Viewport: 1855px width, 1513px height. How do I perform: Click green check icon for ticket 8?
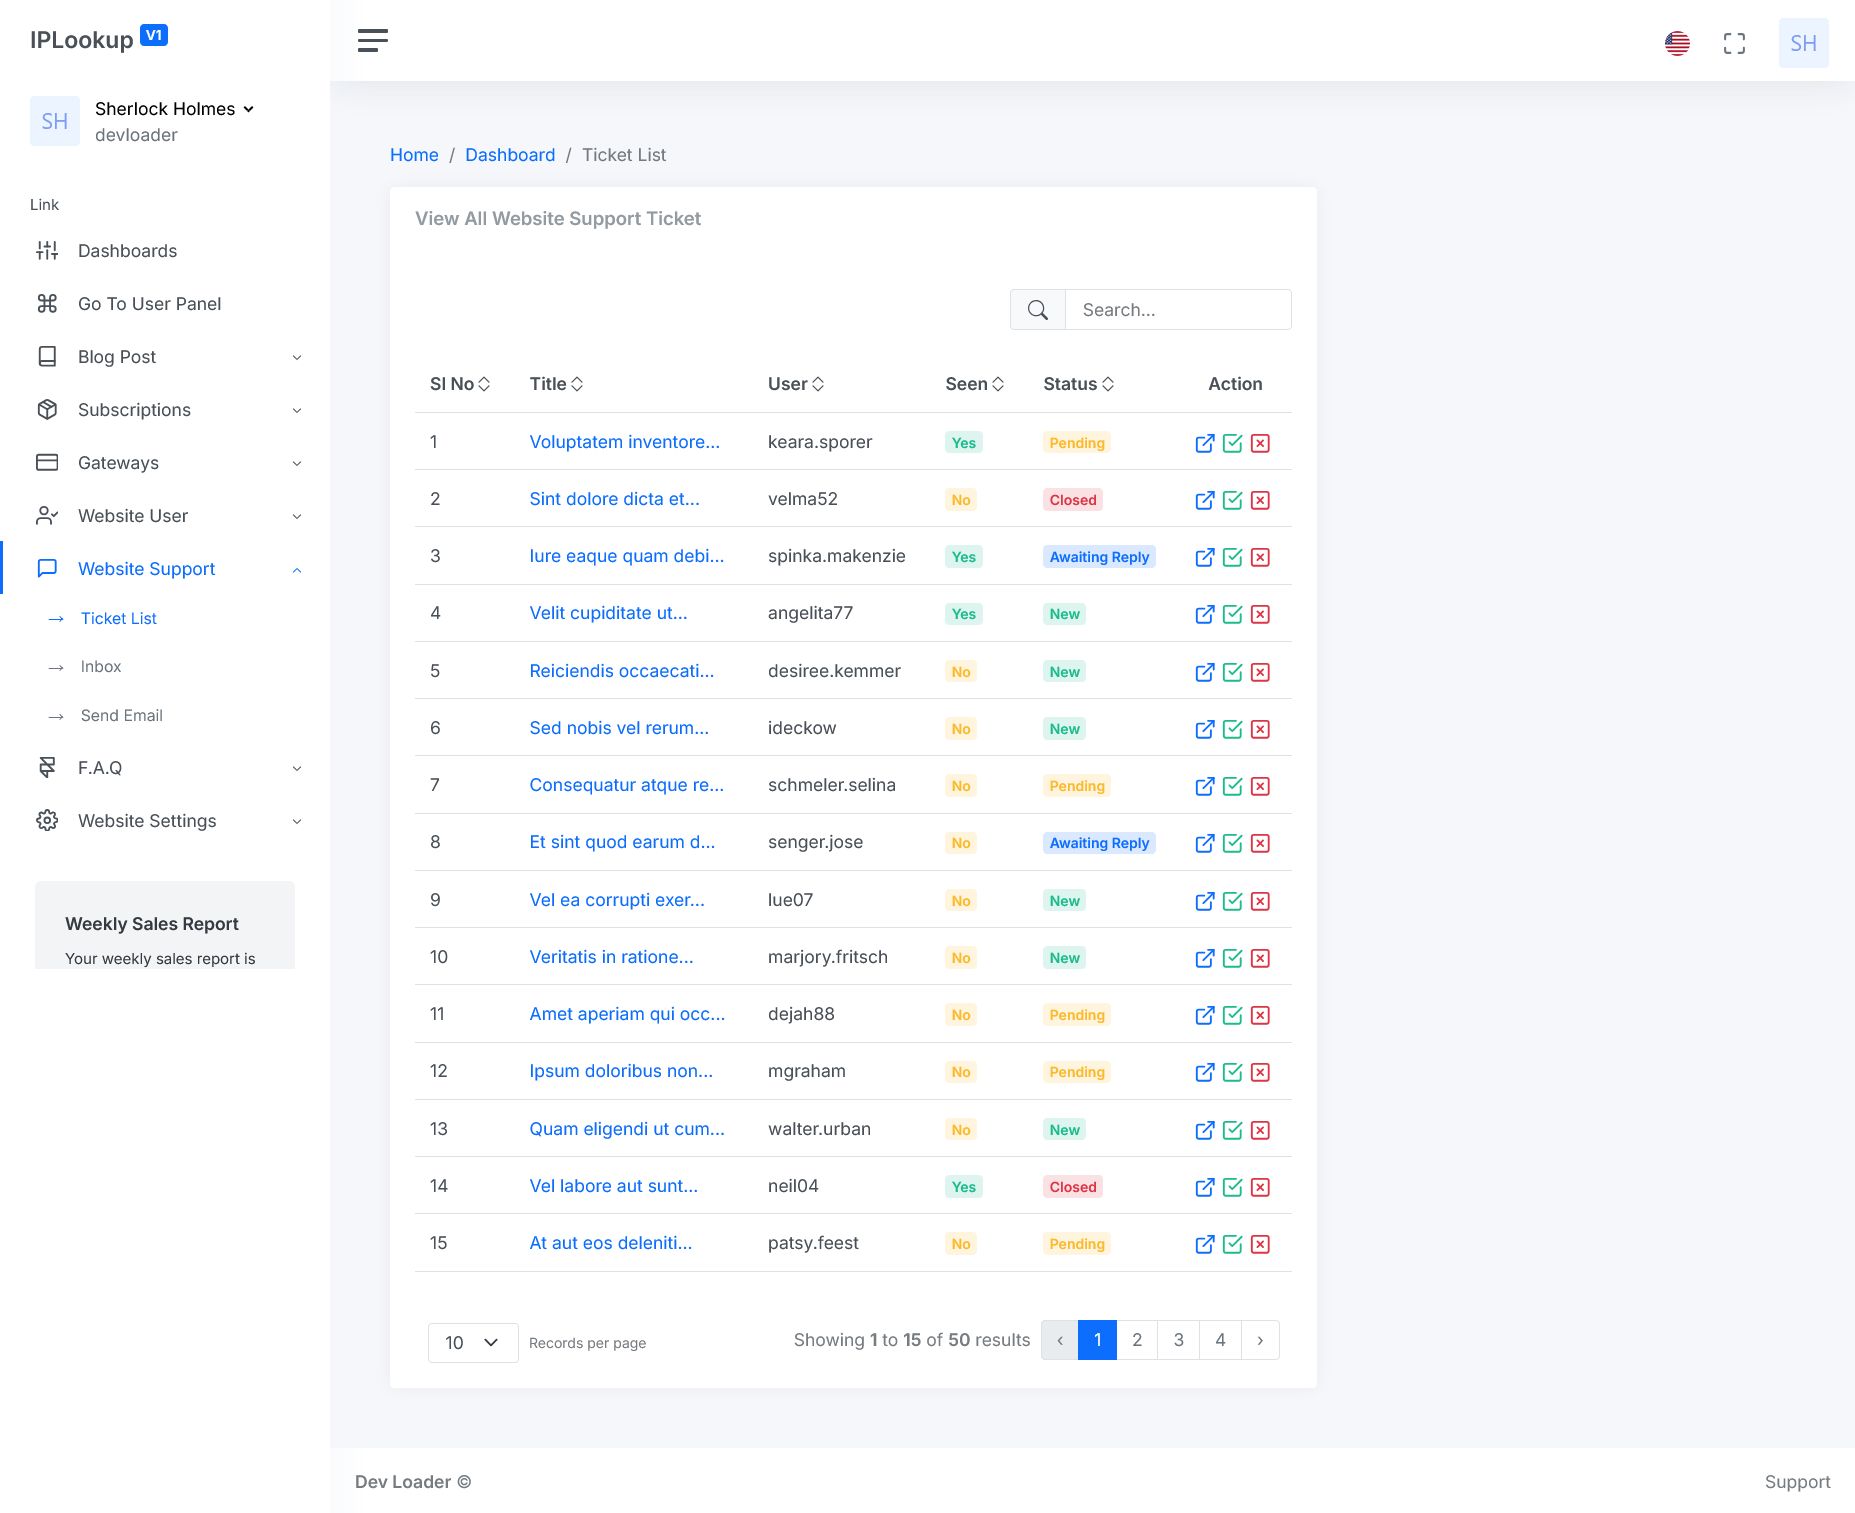click(x=1232, y=843)
